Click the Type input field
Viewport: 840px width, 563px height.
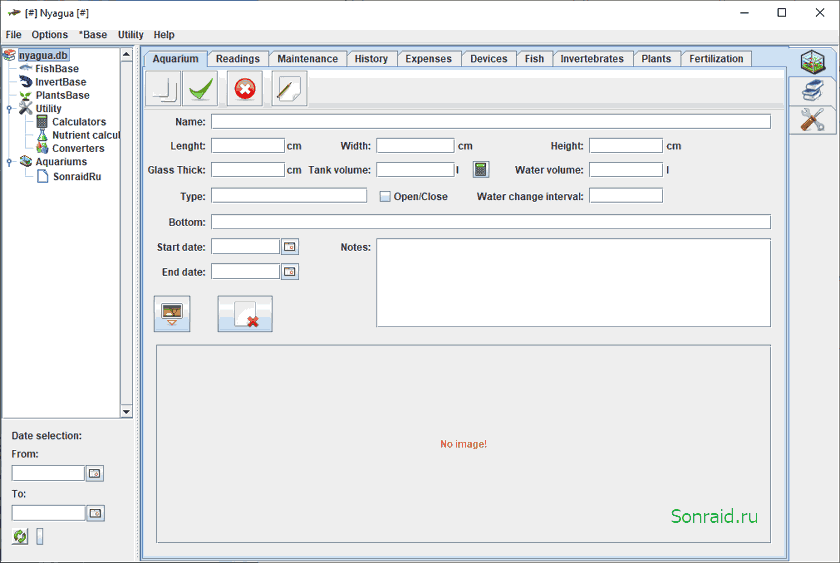coord(289,196)
